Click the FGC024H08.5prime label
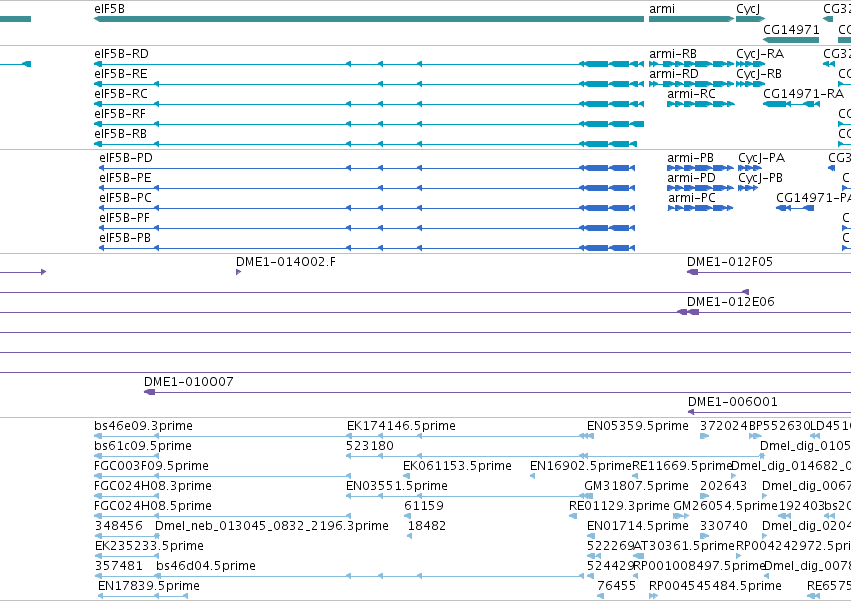This screenshot has width=851, height=601. 153,506
